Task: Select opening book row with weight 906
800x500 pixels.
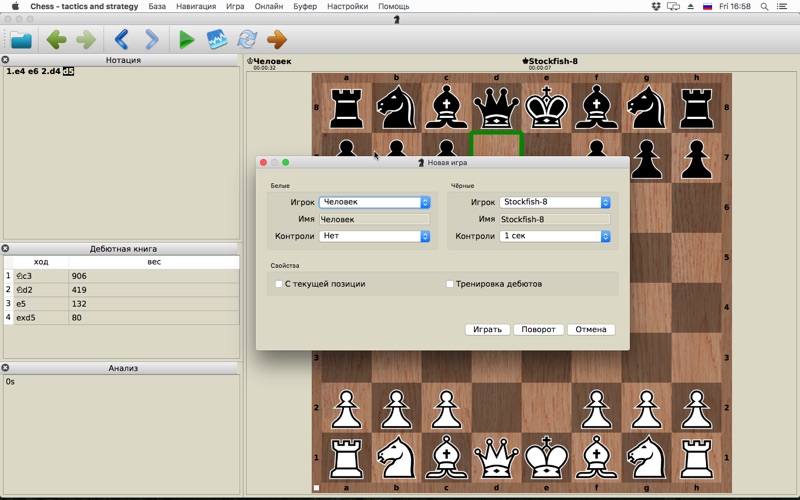Action: pyautogui.click(x=121, y=276)
